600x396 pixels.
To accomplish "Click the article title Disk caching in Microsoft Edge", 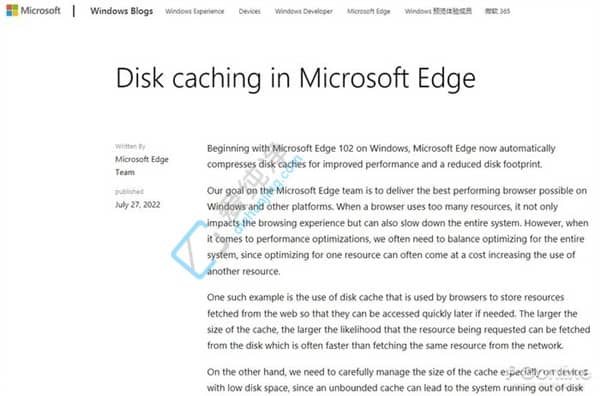I will click(x=295, y=78).
